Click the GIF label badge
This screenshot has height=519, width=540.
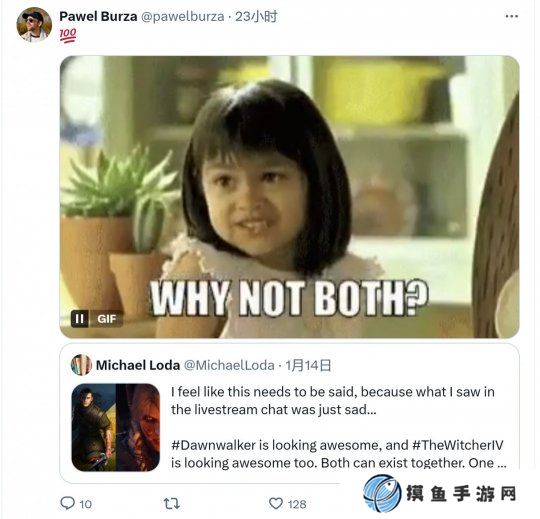106,319
